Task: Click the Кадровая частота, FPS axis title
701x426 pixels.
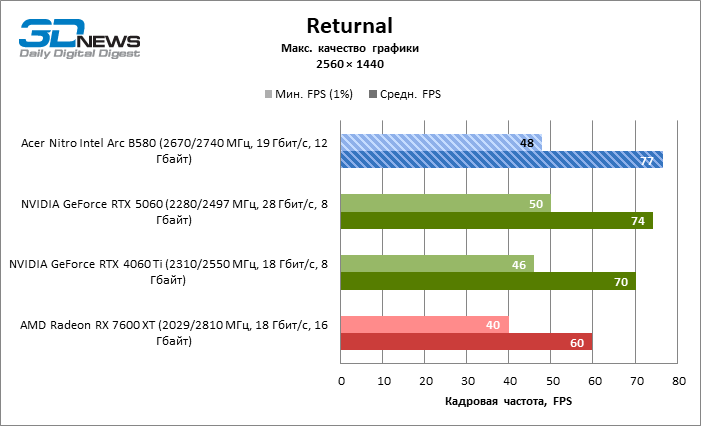Action: [509, 402]
